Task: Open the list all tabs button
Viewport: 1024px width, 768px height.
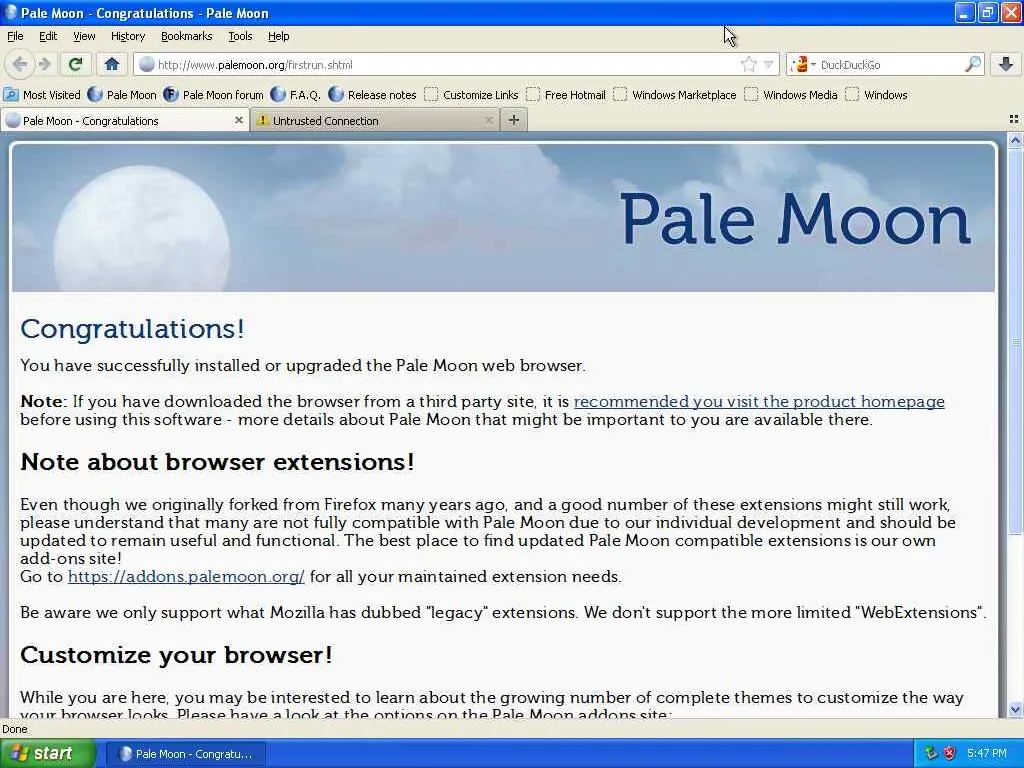Action: point(1014,119)
